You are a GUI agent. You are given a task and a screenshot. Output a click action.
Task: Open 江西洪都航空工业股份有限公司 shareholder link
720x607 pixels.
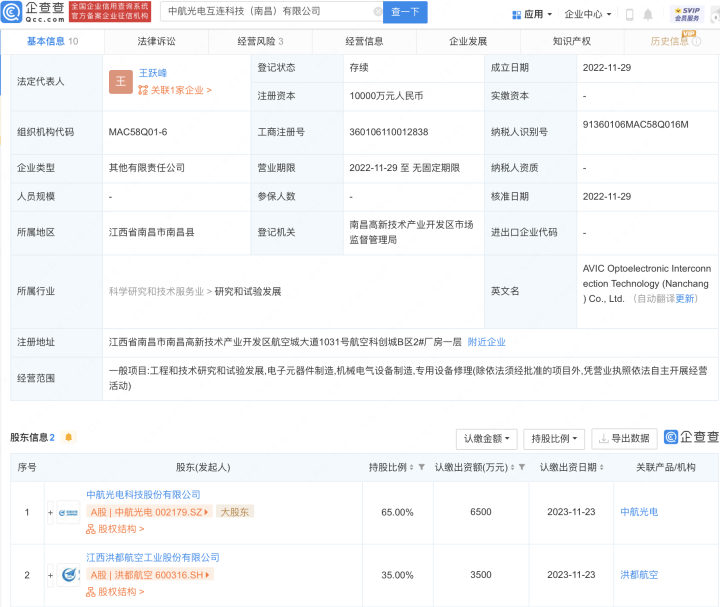pyautogui.click(x=153, y=557)
